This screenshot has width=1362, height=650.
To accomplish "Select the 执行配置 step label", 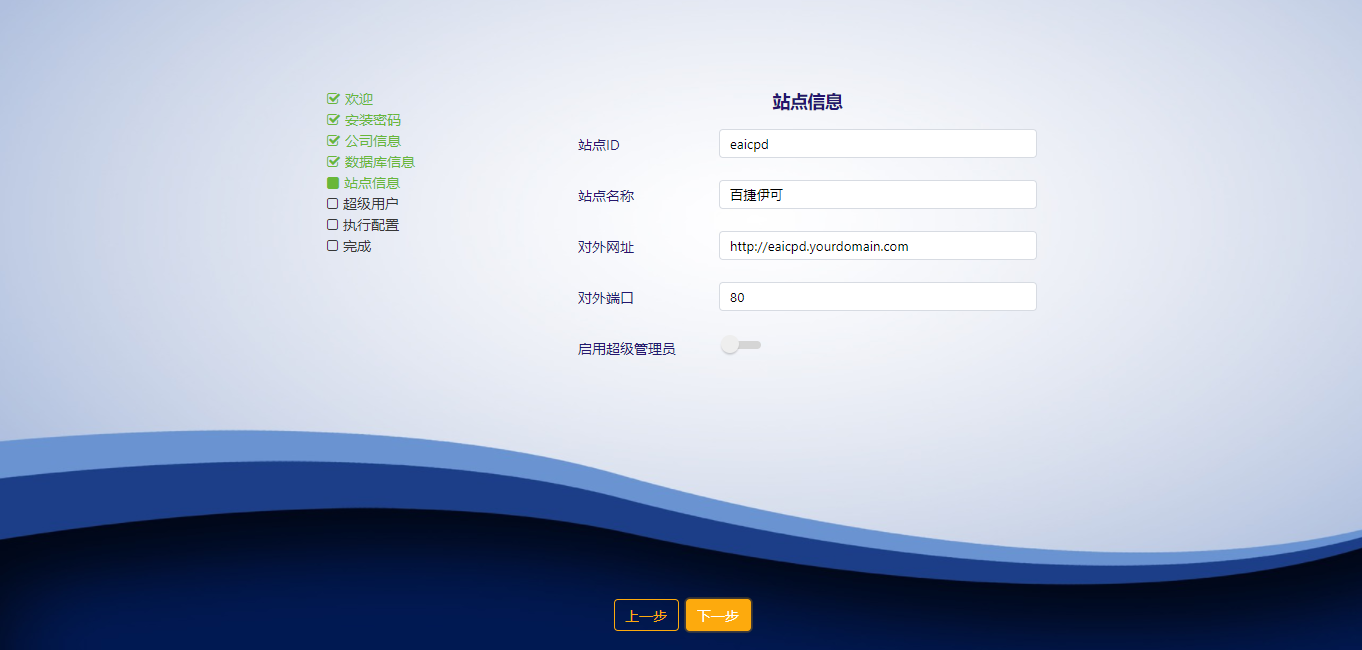I will click(371, 225).
